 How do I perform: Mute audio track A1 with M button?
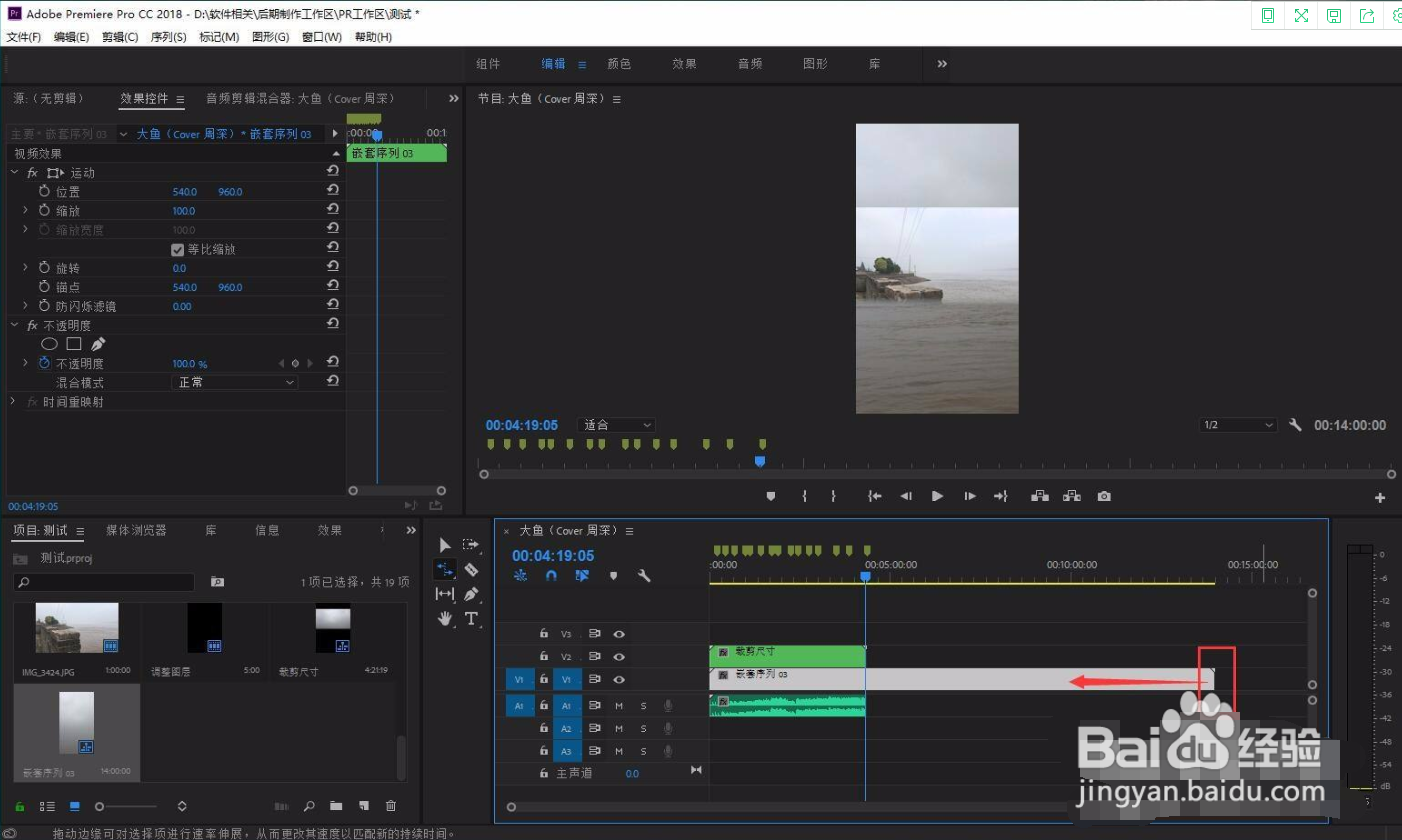pos(619,706)
